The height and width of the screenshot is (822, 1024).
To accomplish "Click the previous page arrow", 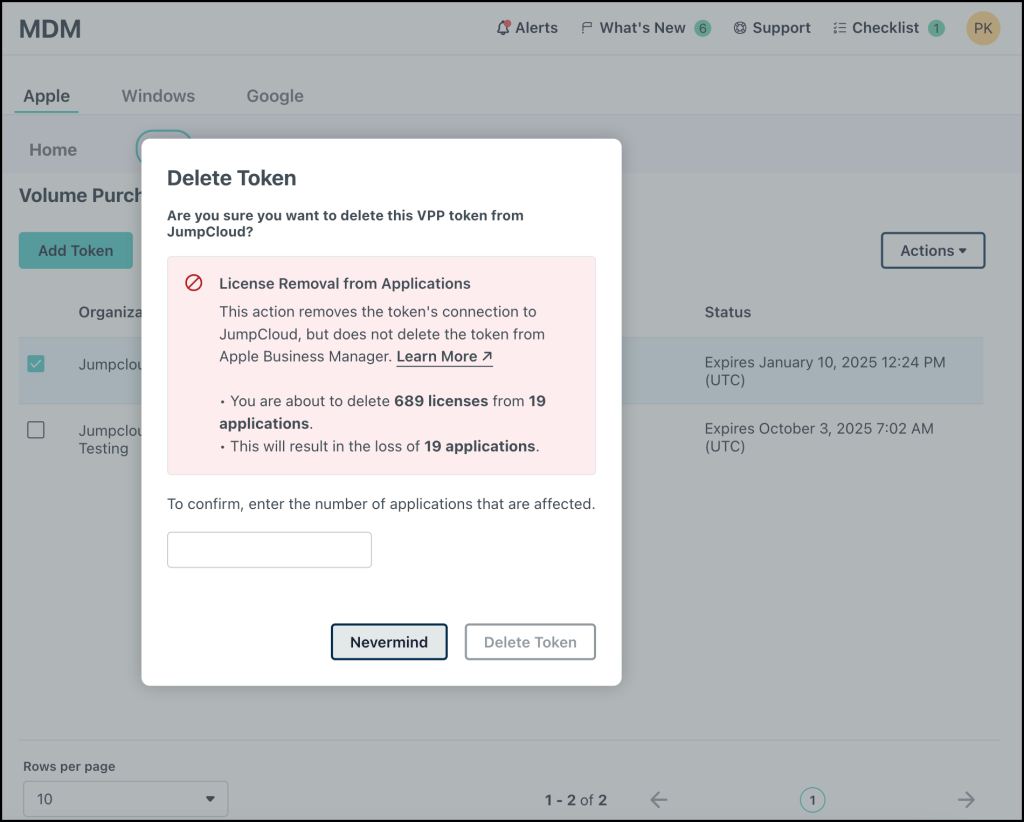I will [659, 799].
